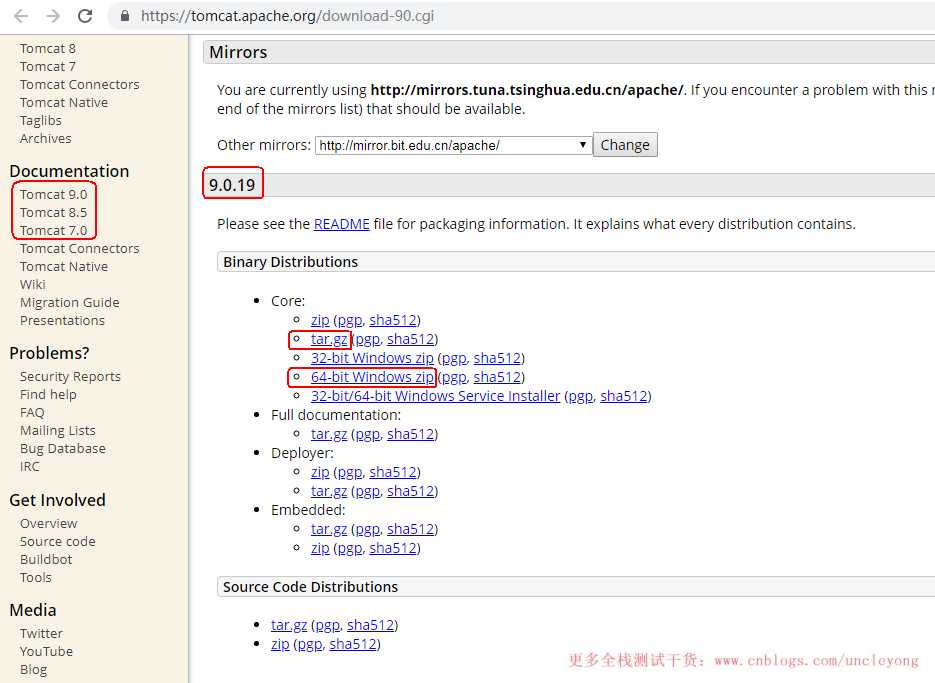Screen dimensions: 935x683
Task: Open sha512 for Source Code zip
Action: pos(352,644)
